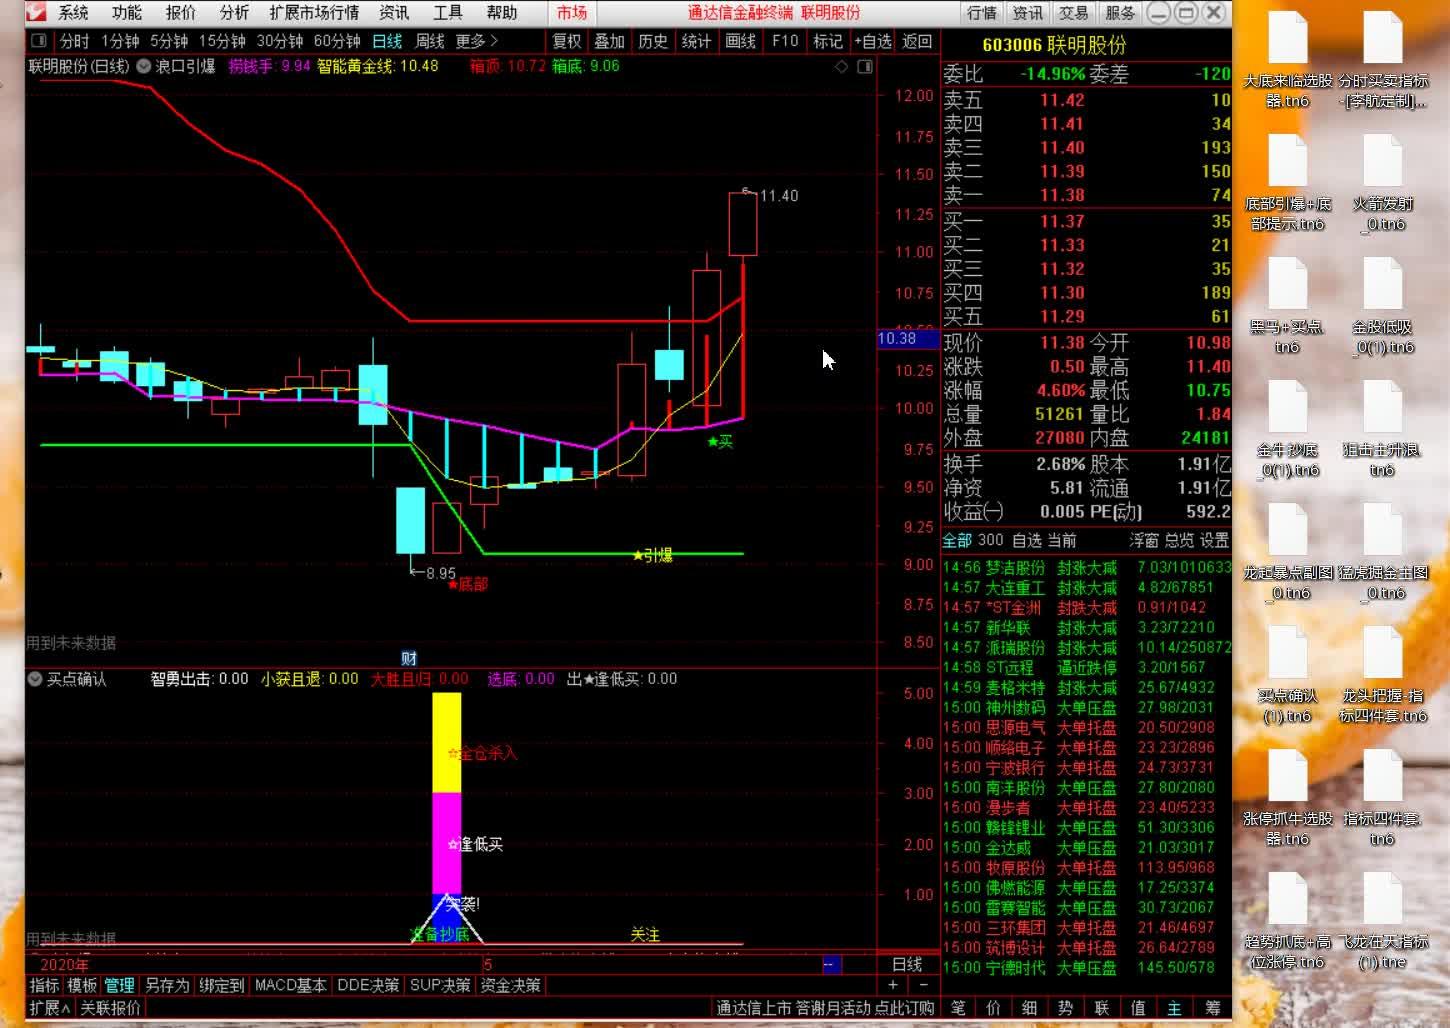Viewport: 1450px width, 1028px height.
Task: Open the F10 company info
Action: pos(785,41)
